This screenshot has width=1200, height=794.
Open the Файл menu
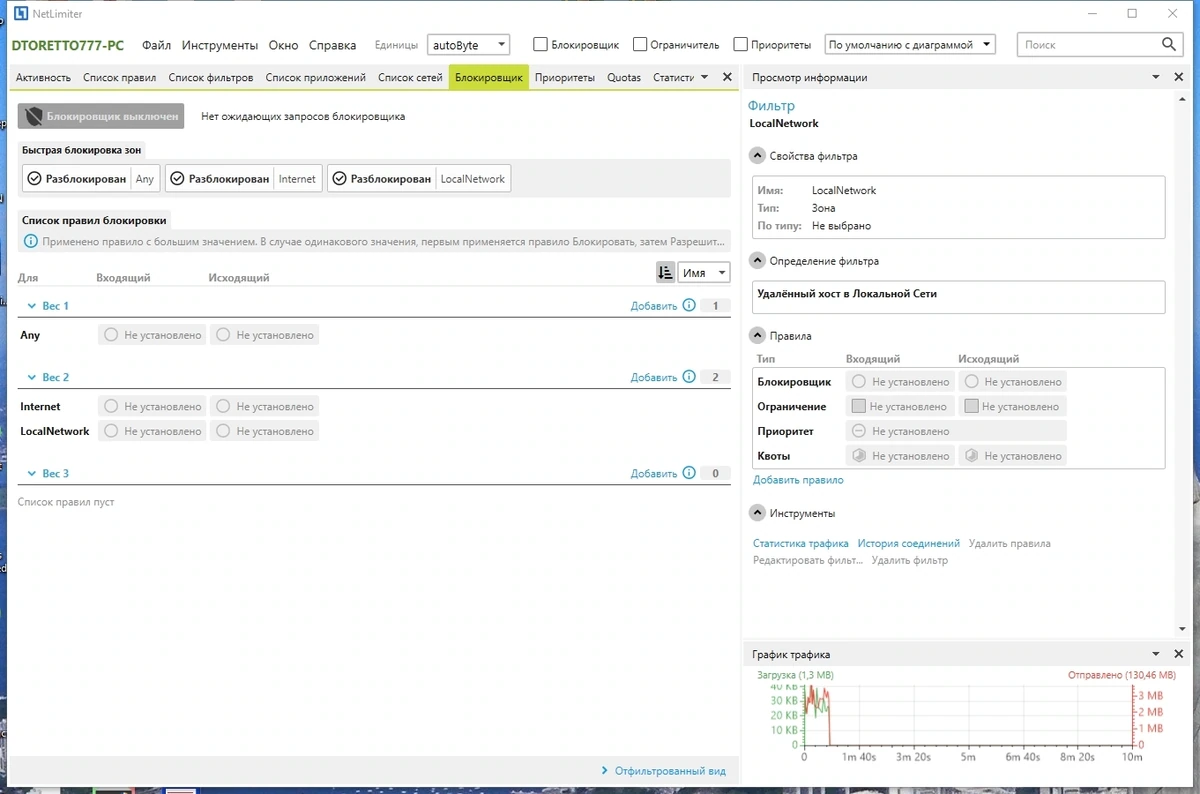coord(156,45)
